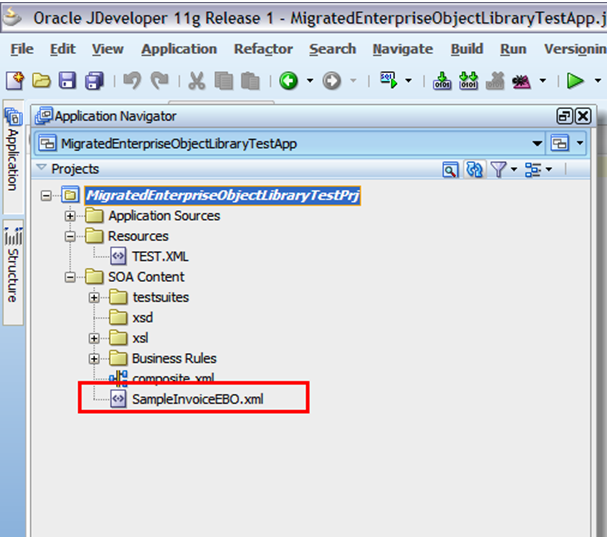
Task: Click the SQL worksheet icon
Action: pos(389,80)
